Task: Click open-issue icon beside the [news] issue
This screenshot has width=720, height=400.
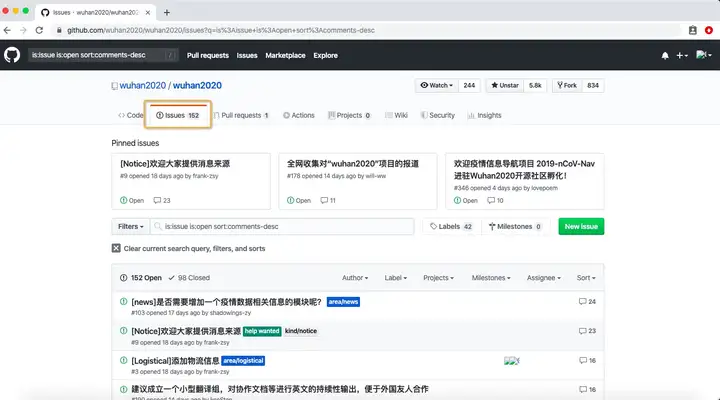Action: 124,302
